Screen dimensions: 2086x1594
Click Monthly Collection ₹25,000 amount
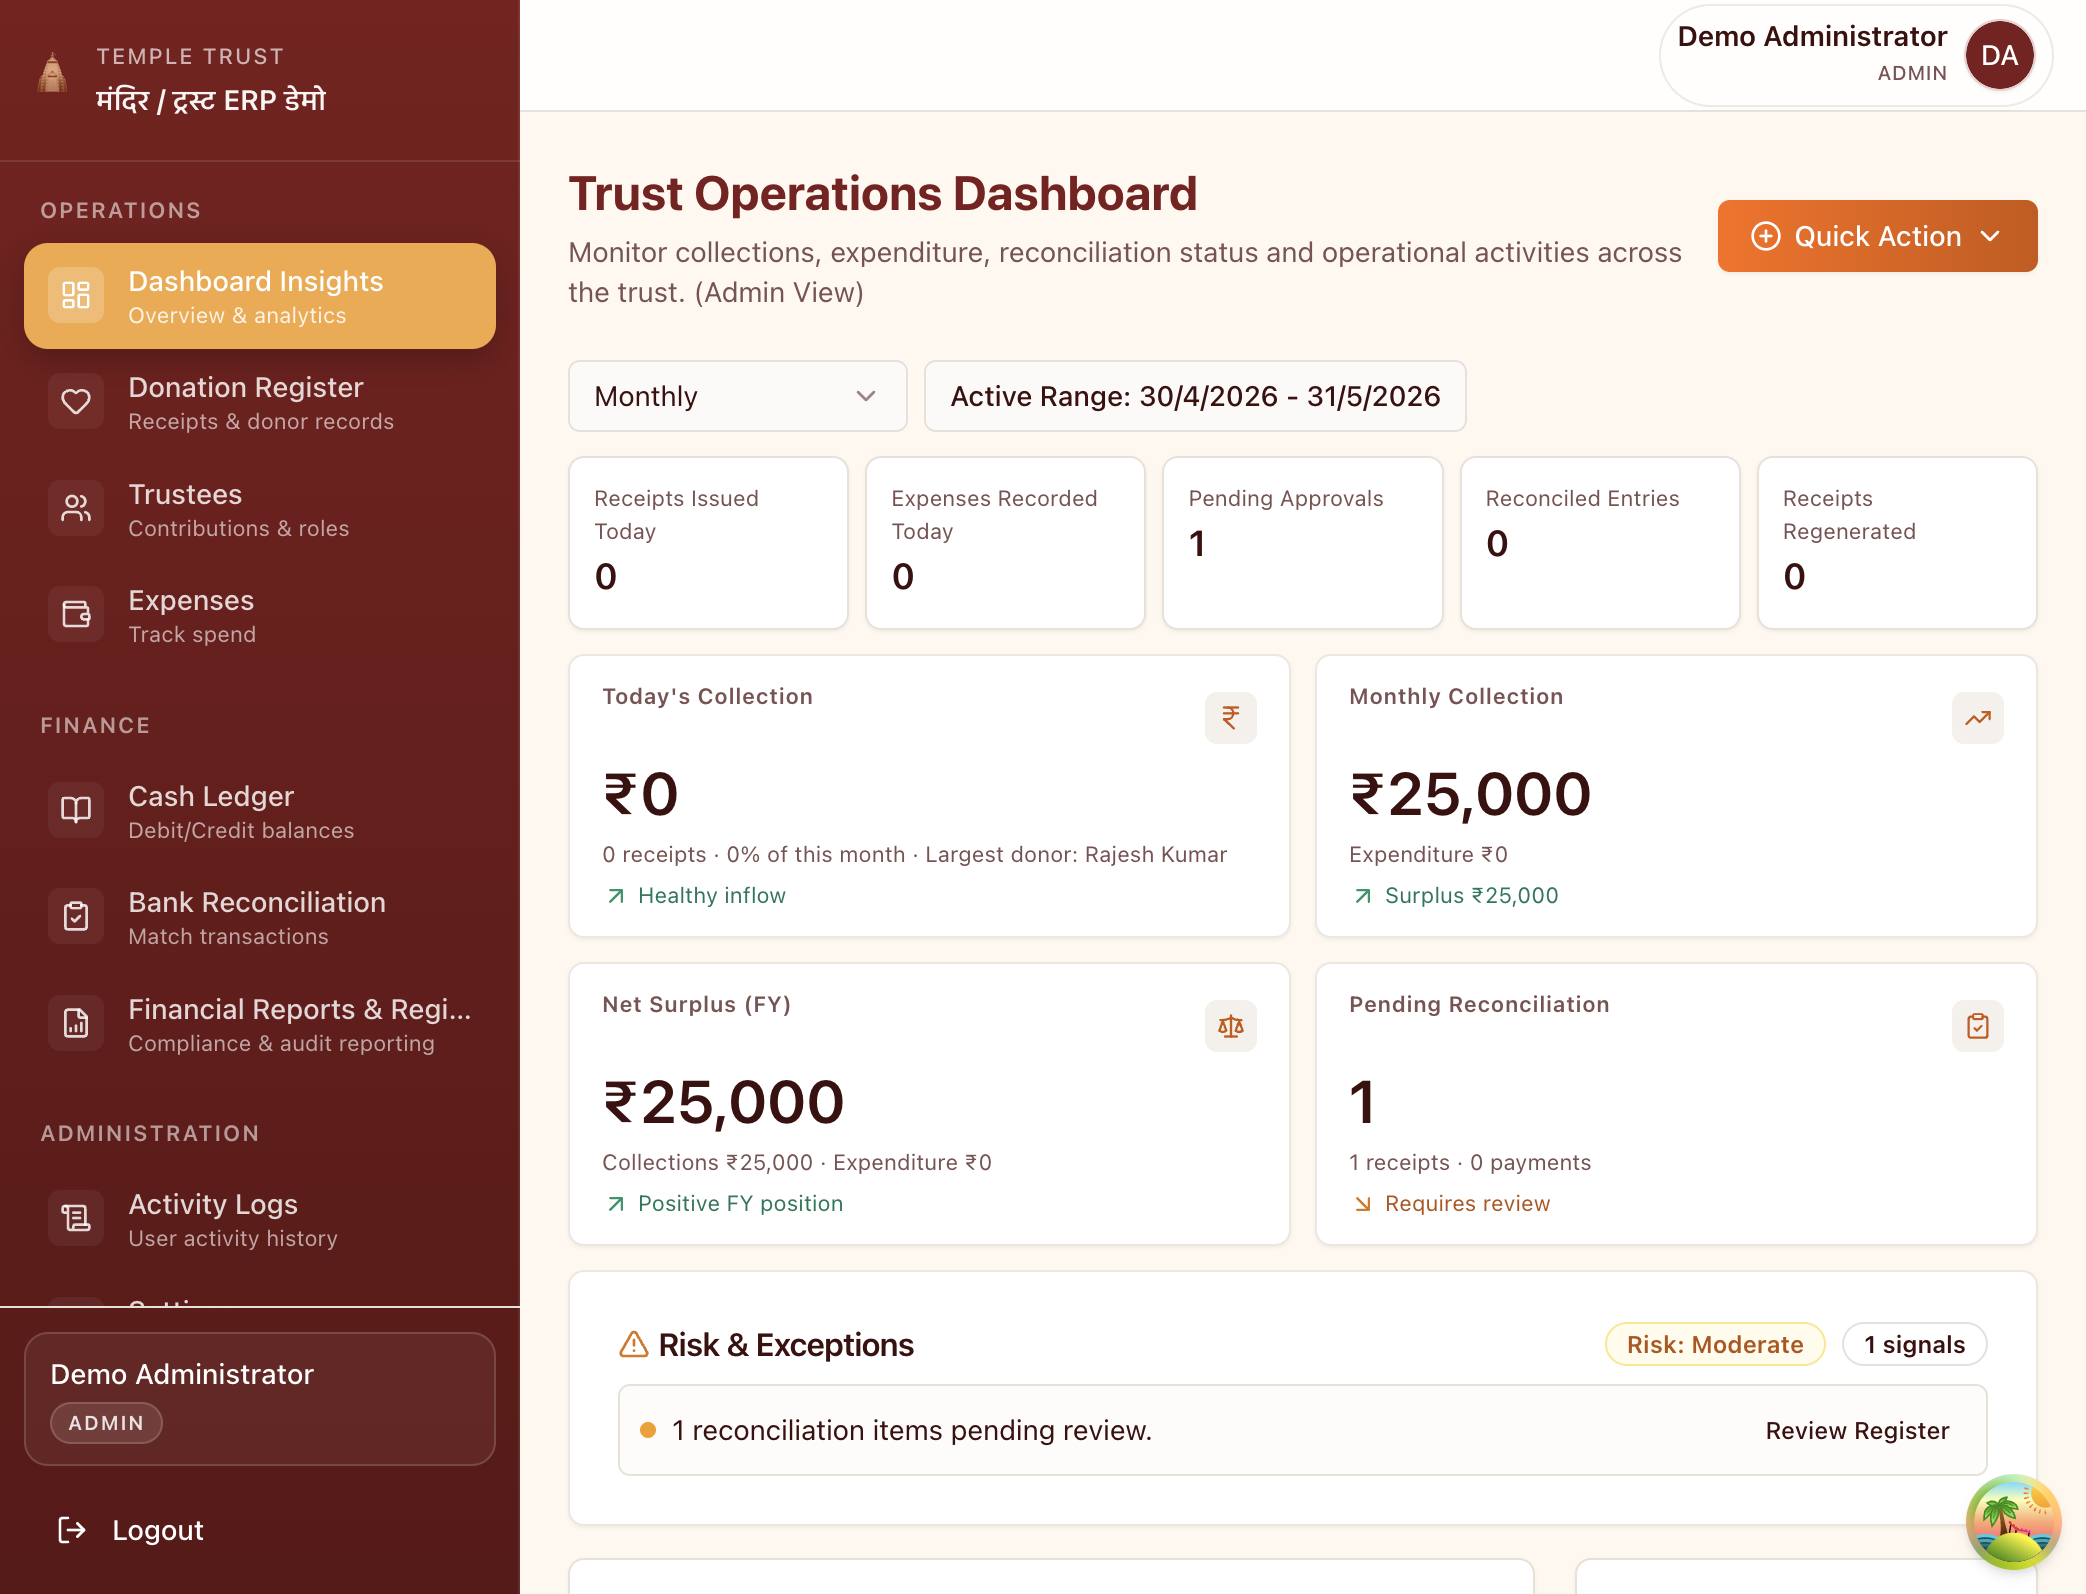point(1470,795)
